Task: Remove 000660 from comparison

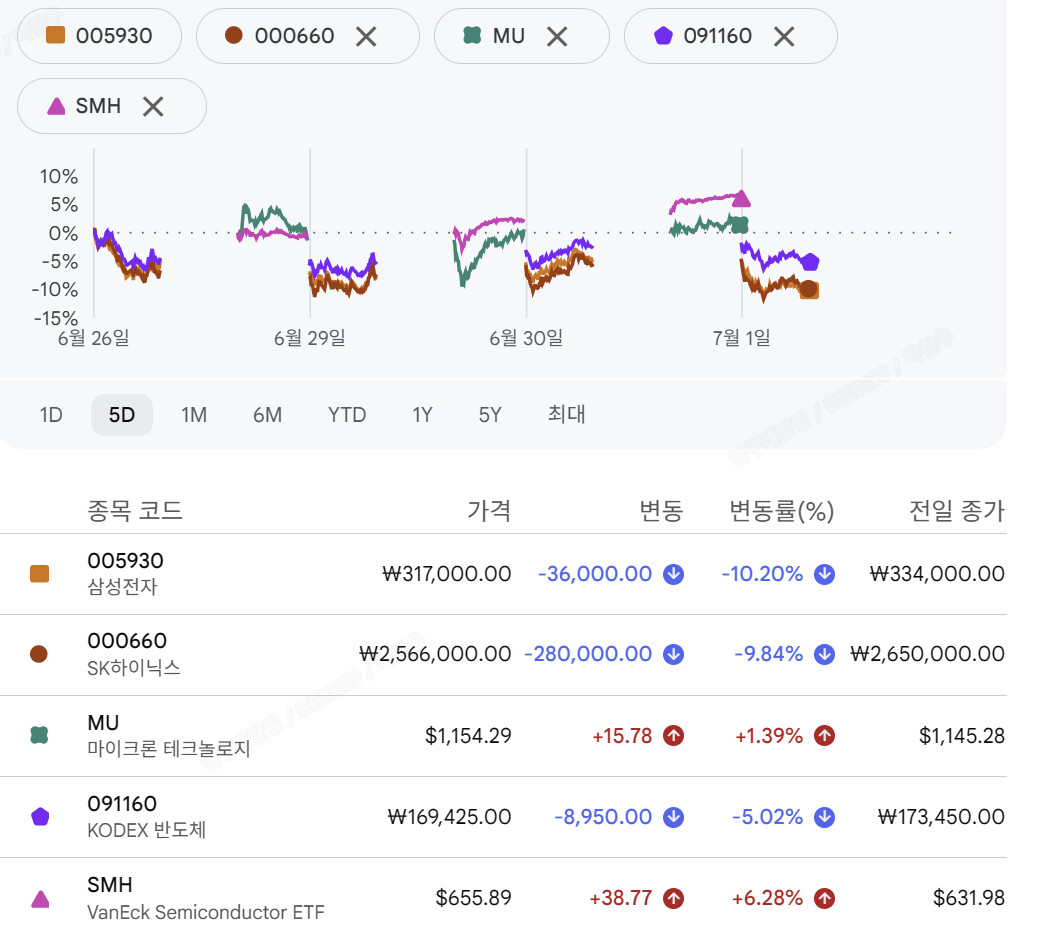Action: [x=366, y=36]
